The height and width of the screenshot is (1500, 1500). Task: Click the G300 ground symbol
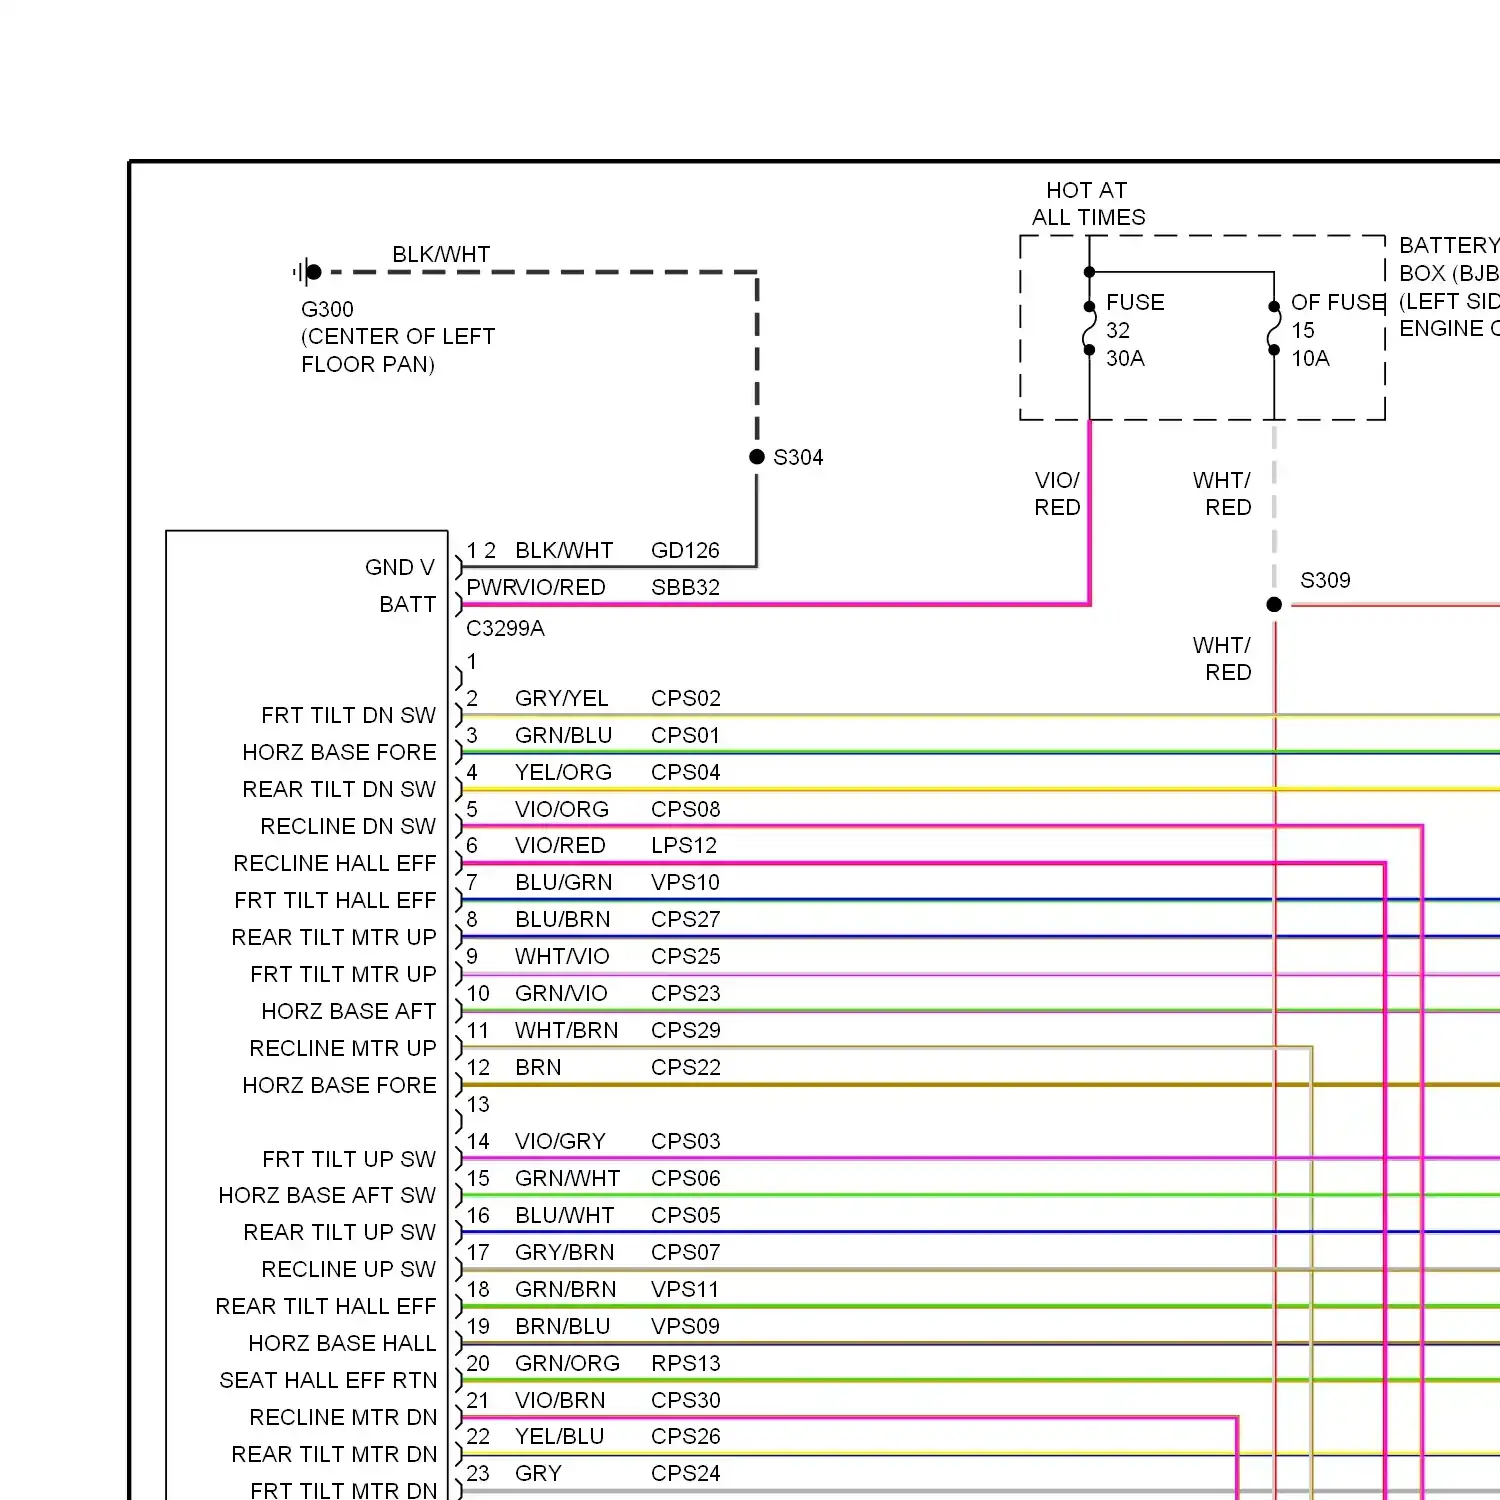[308, 271]
